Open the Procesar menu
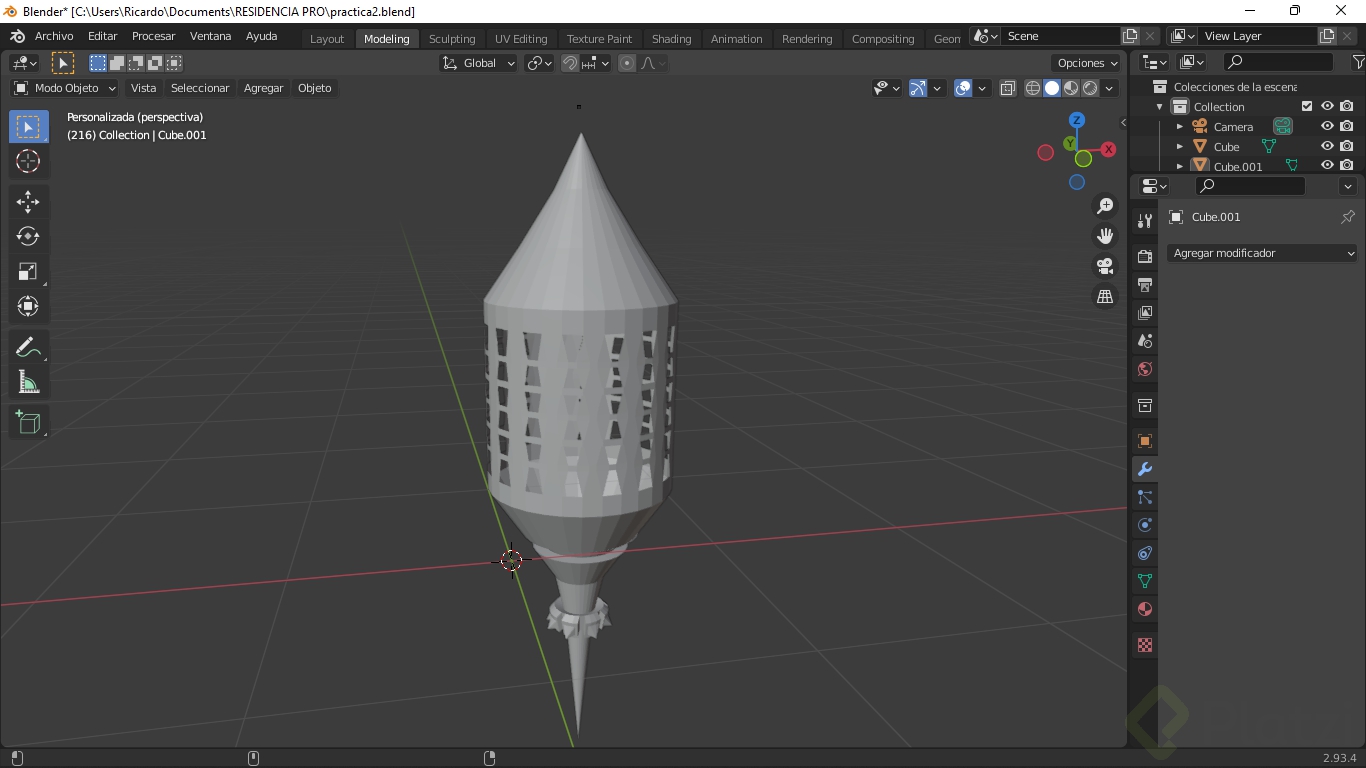 coord(153,36)
